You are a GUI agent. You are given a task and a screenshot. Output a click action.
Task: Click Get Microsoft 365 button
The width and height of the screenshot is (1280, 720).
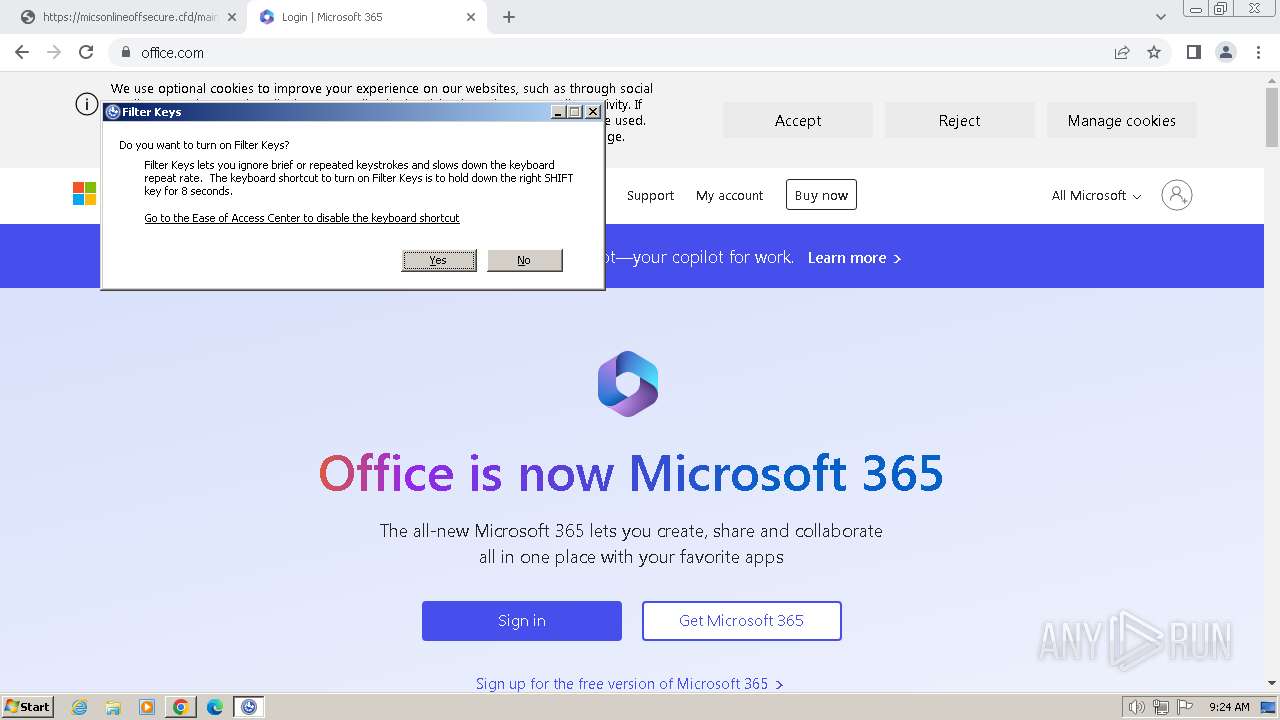[742, 621]
